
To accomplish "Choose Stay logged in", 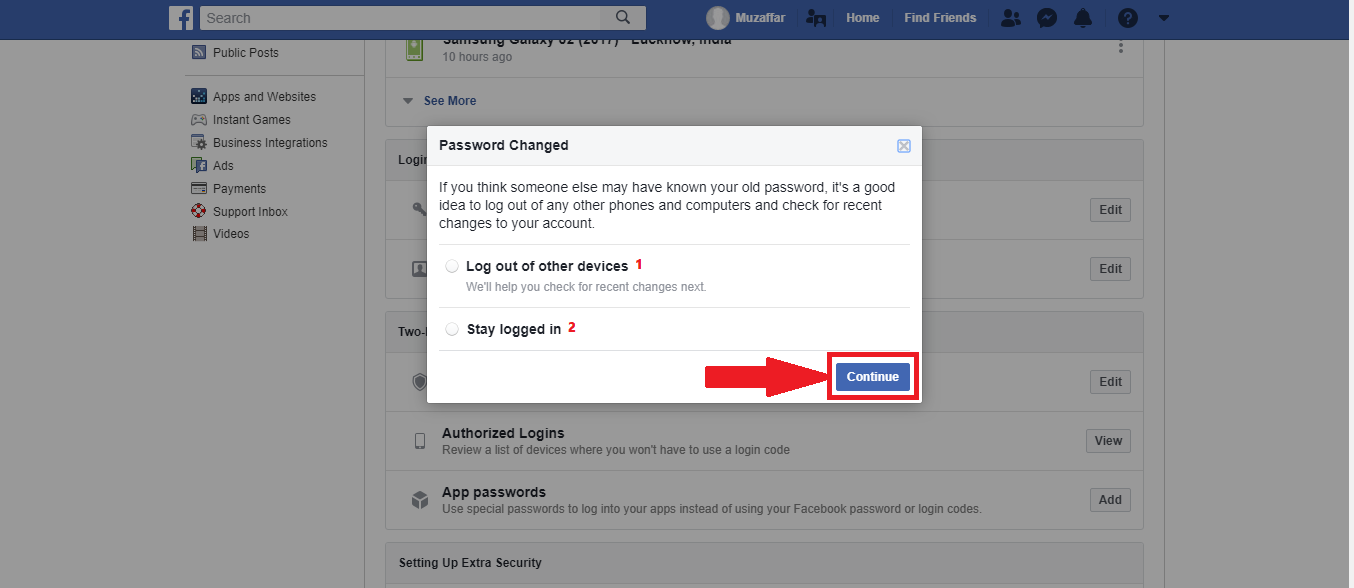I will tap(452, 328).
